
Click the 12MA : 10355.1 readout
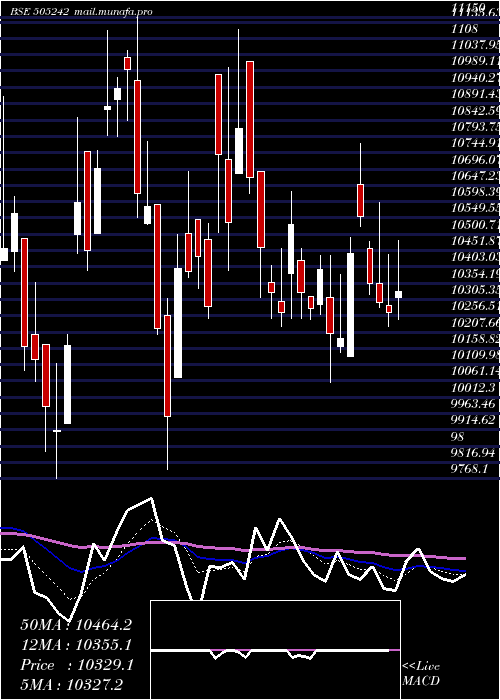pyautogui.click(x=76, y=645)
